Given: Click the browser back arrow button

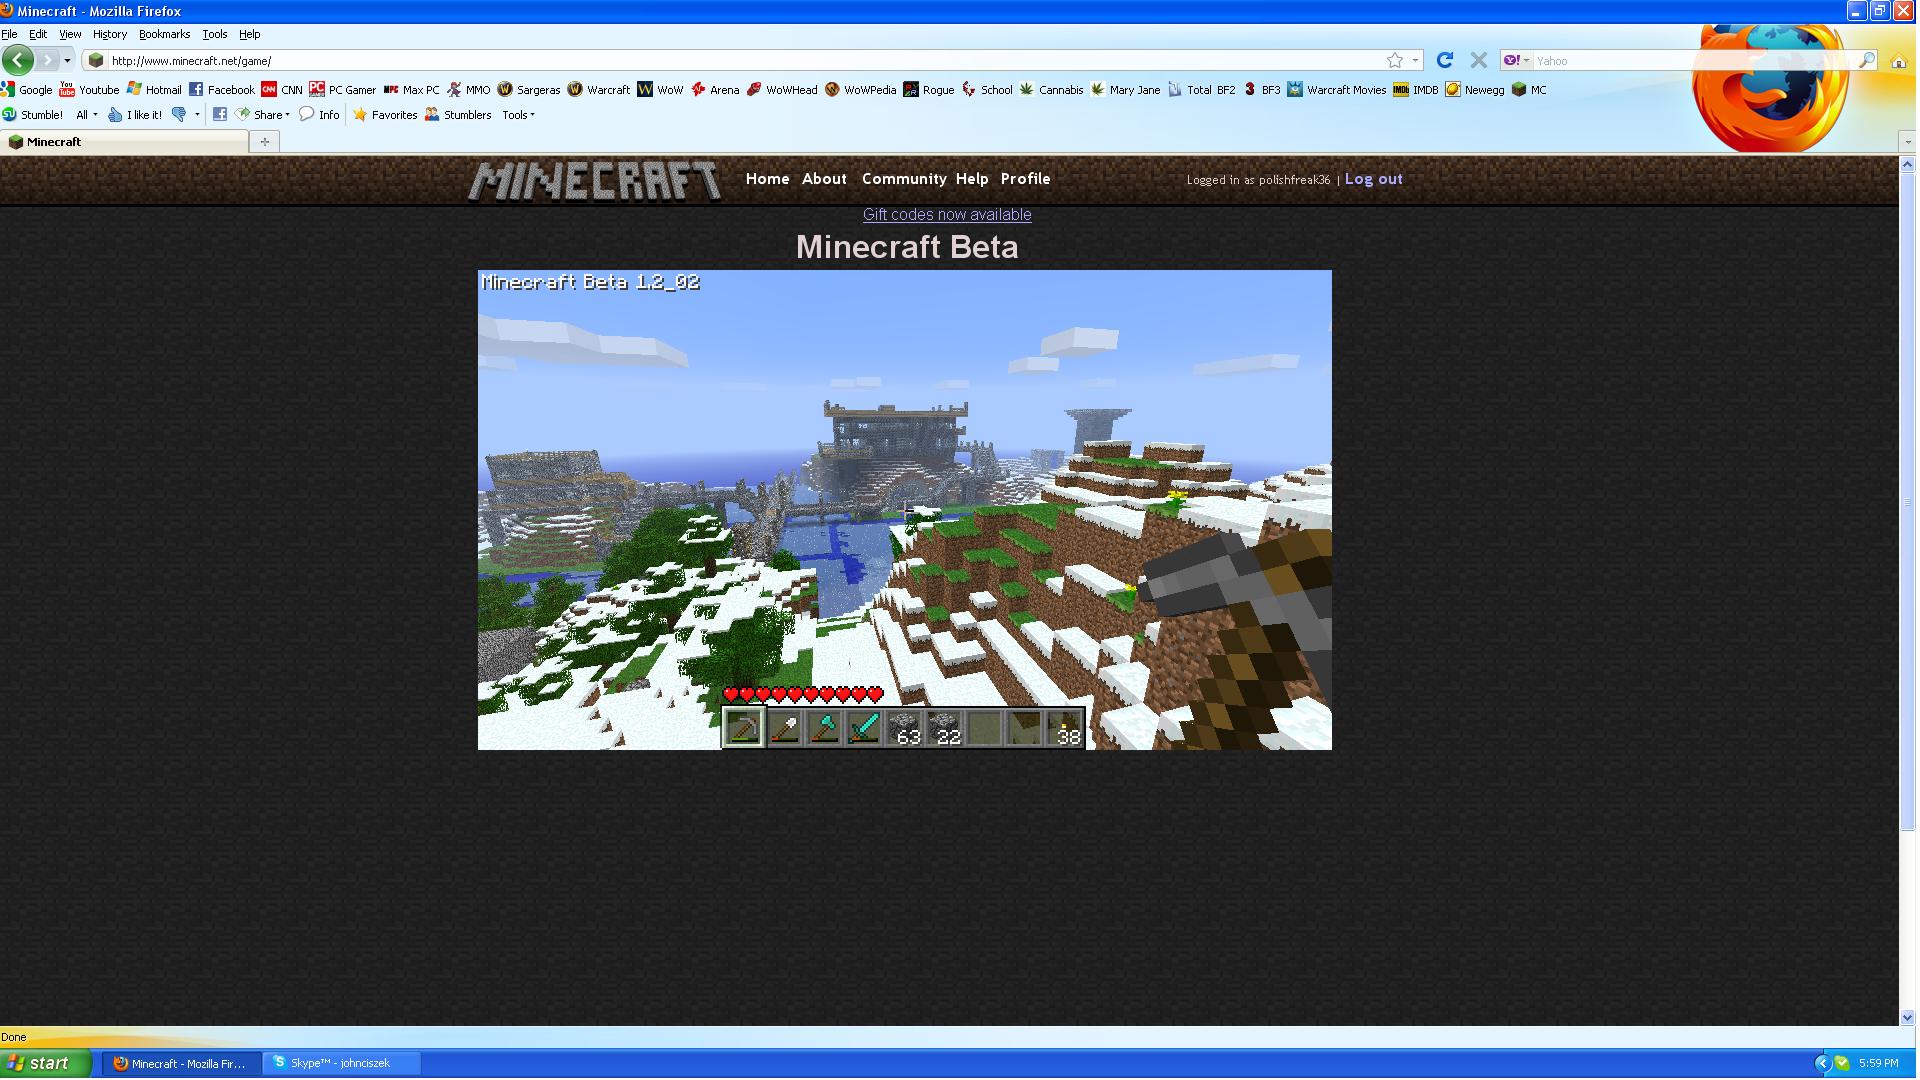Looking at the screenshot, I should 17,60.
